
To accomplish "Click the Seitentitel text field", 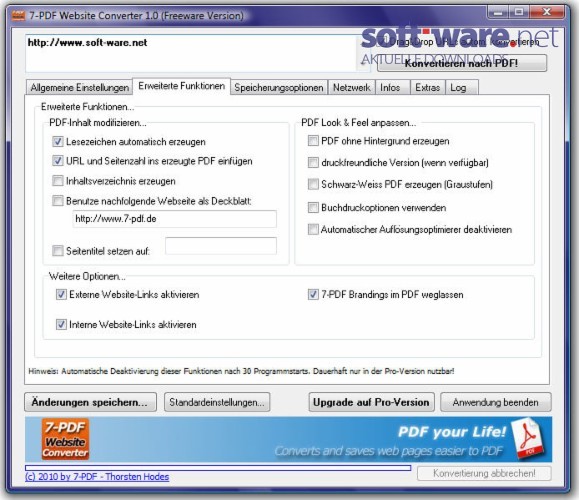I will (221, 246).
